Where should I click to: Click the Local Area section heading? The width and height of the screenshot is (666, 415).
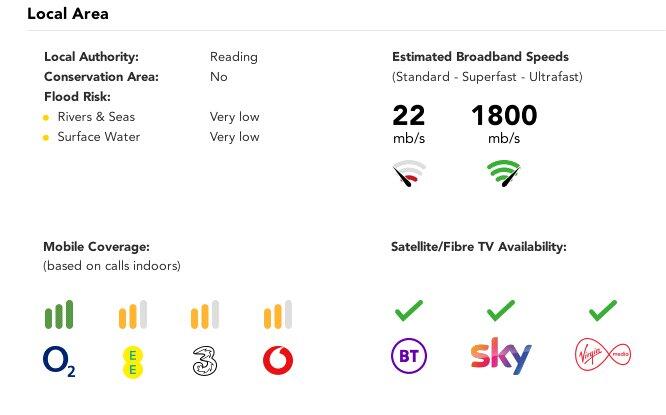point(68,14)
